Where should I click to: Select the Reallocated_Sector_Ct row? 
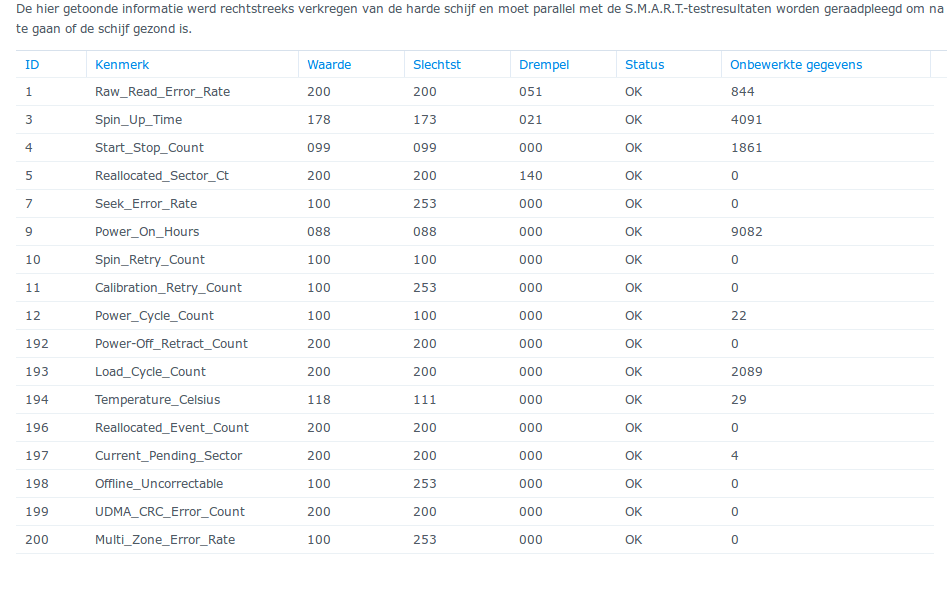(x=161, y=176)
